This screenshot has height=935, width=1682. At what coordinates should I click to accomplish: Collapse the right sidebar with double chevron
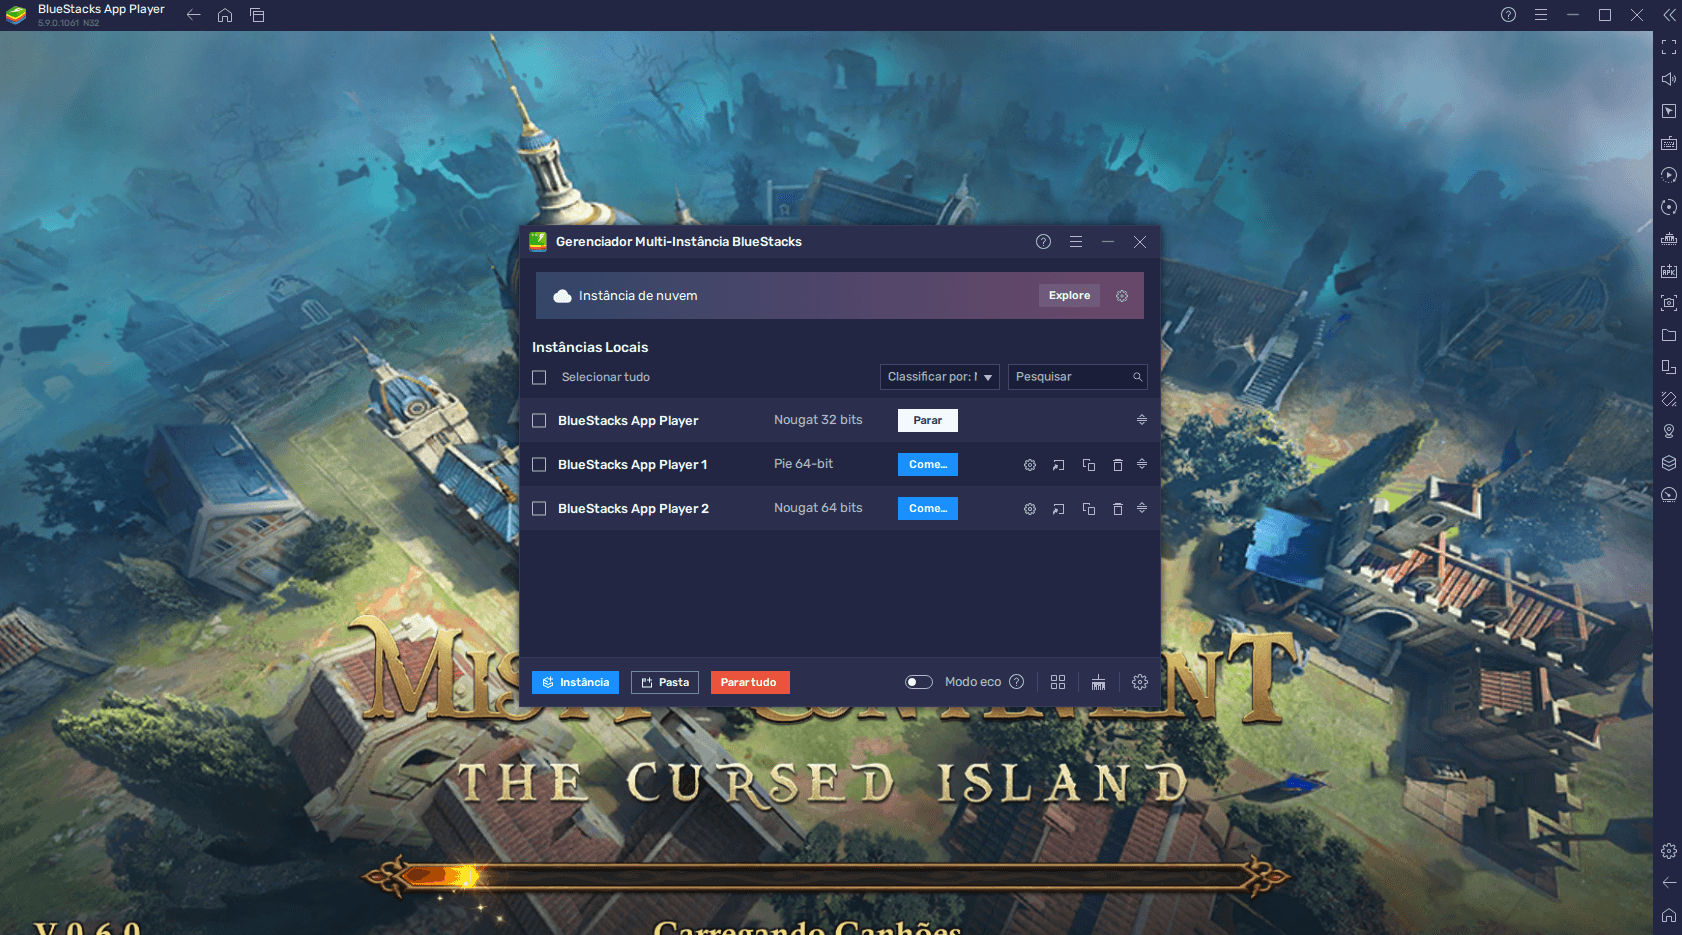[x=1669, y=15]
